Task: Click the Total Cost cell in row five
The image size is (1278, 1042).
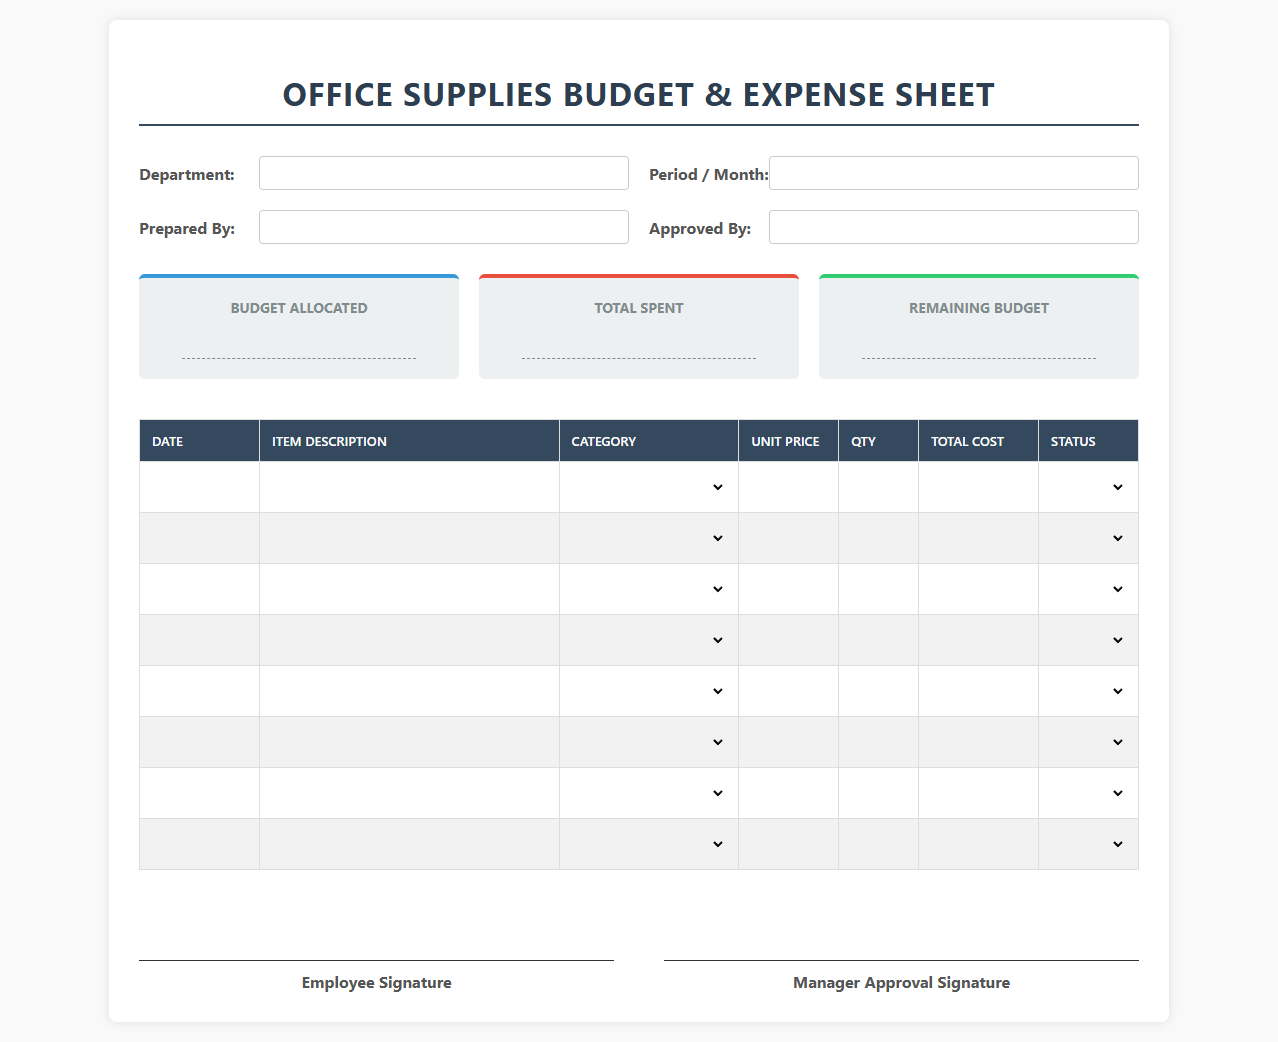Action: coord(979,691)
